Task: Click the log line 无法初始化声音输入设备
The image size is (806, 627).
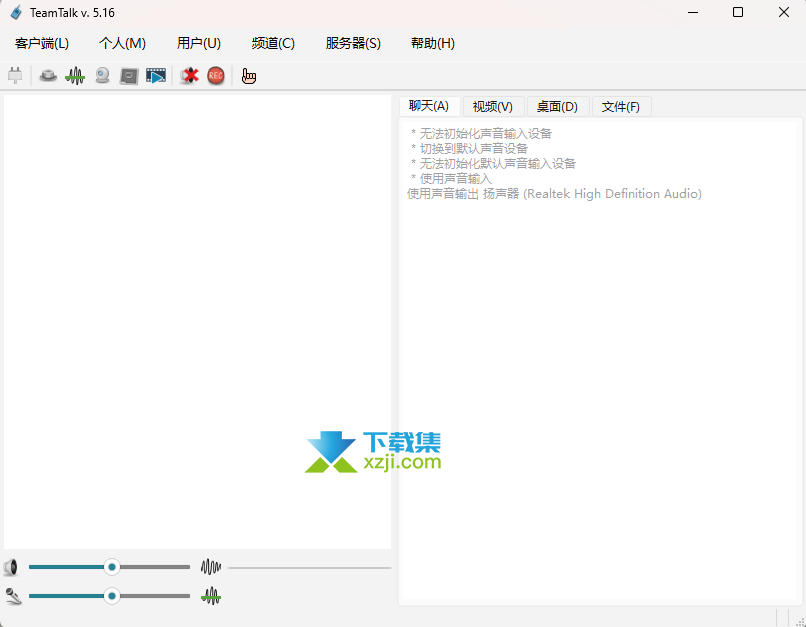Action: [x=481, y=134]
